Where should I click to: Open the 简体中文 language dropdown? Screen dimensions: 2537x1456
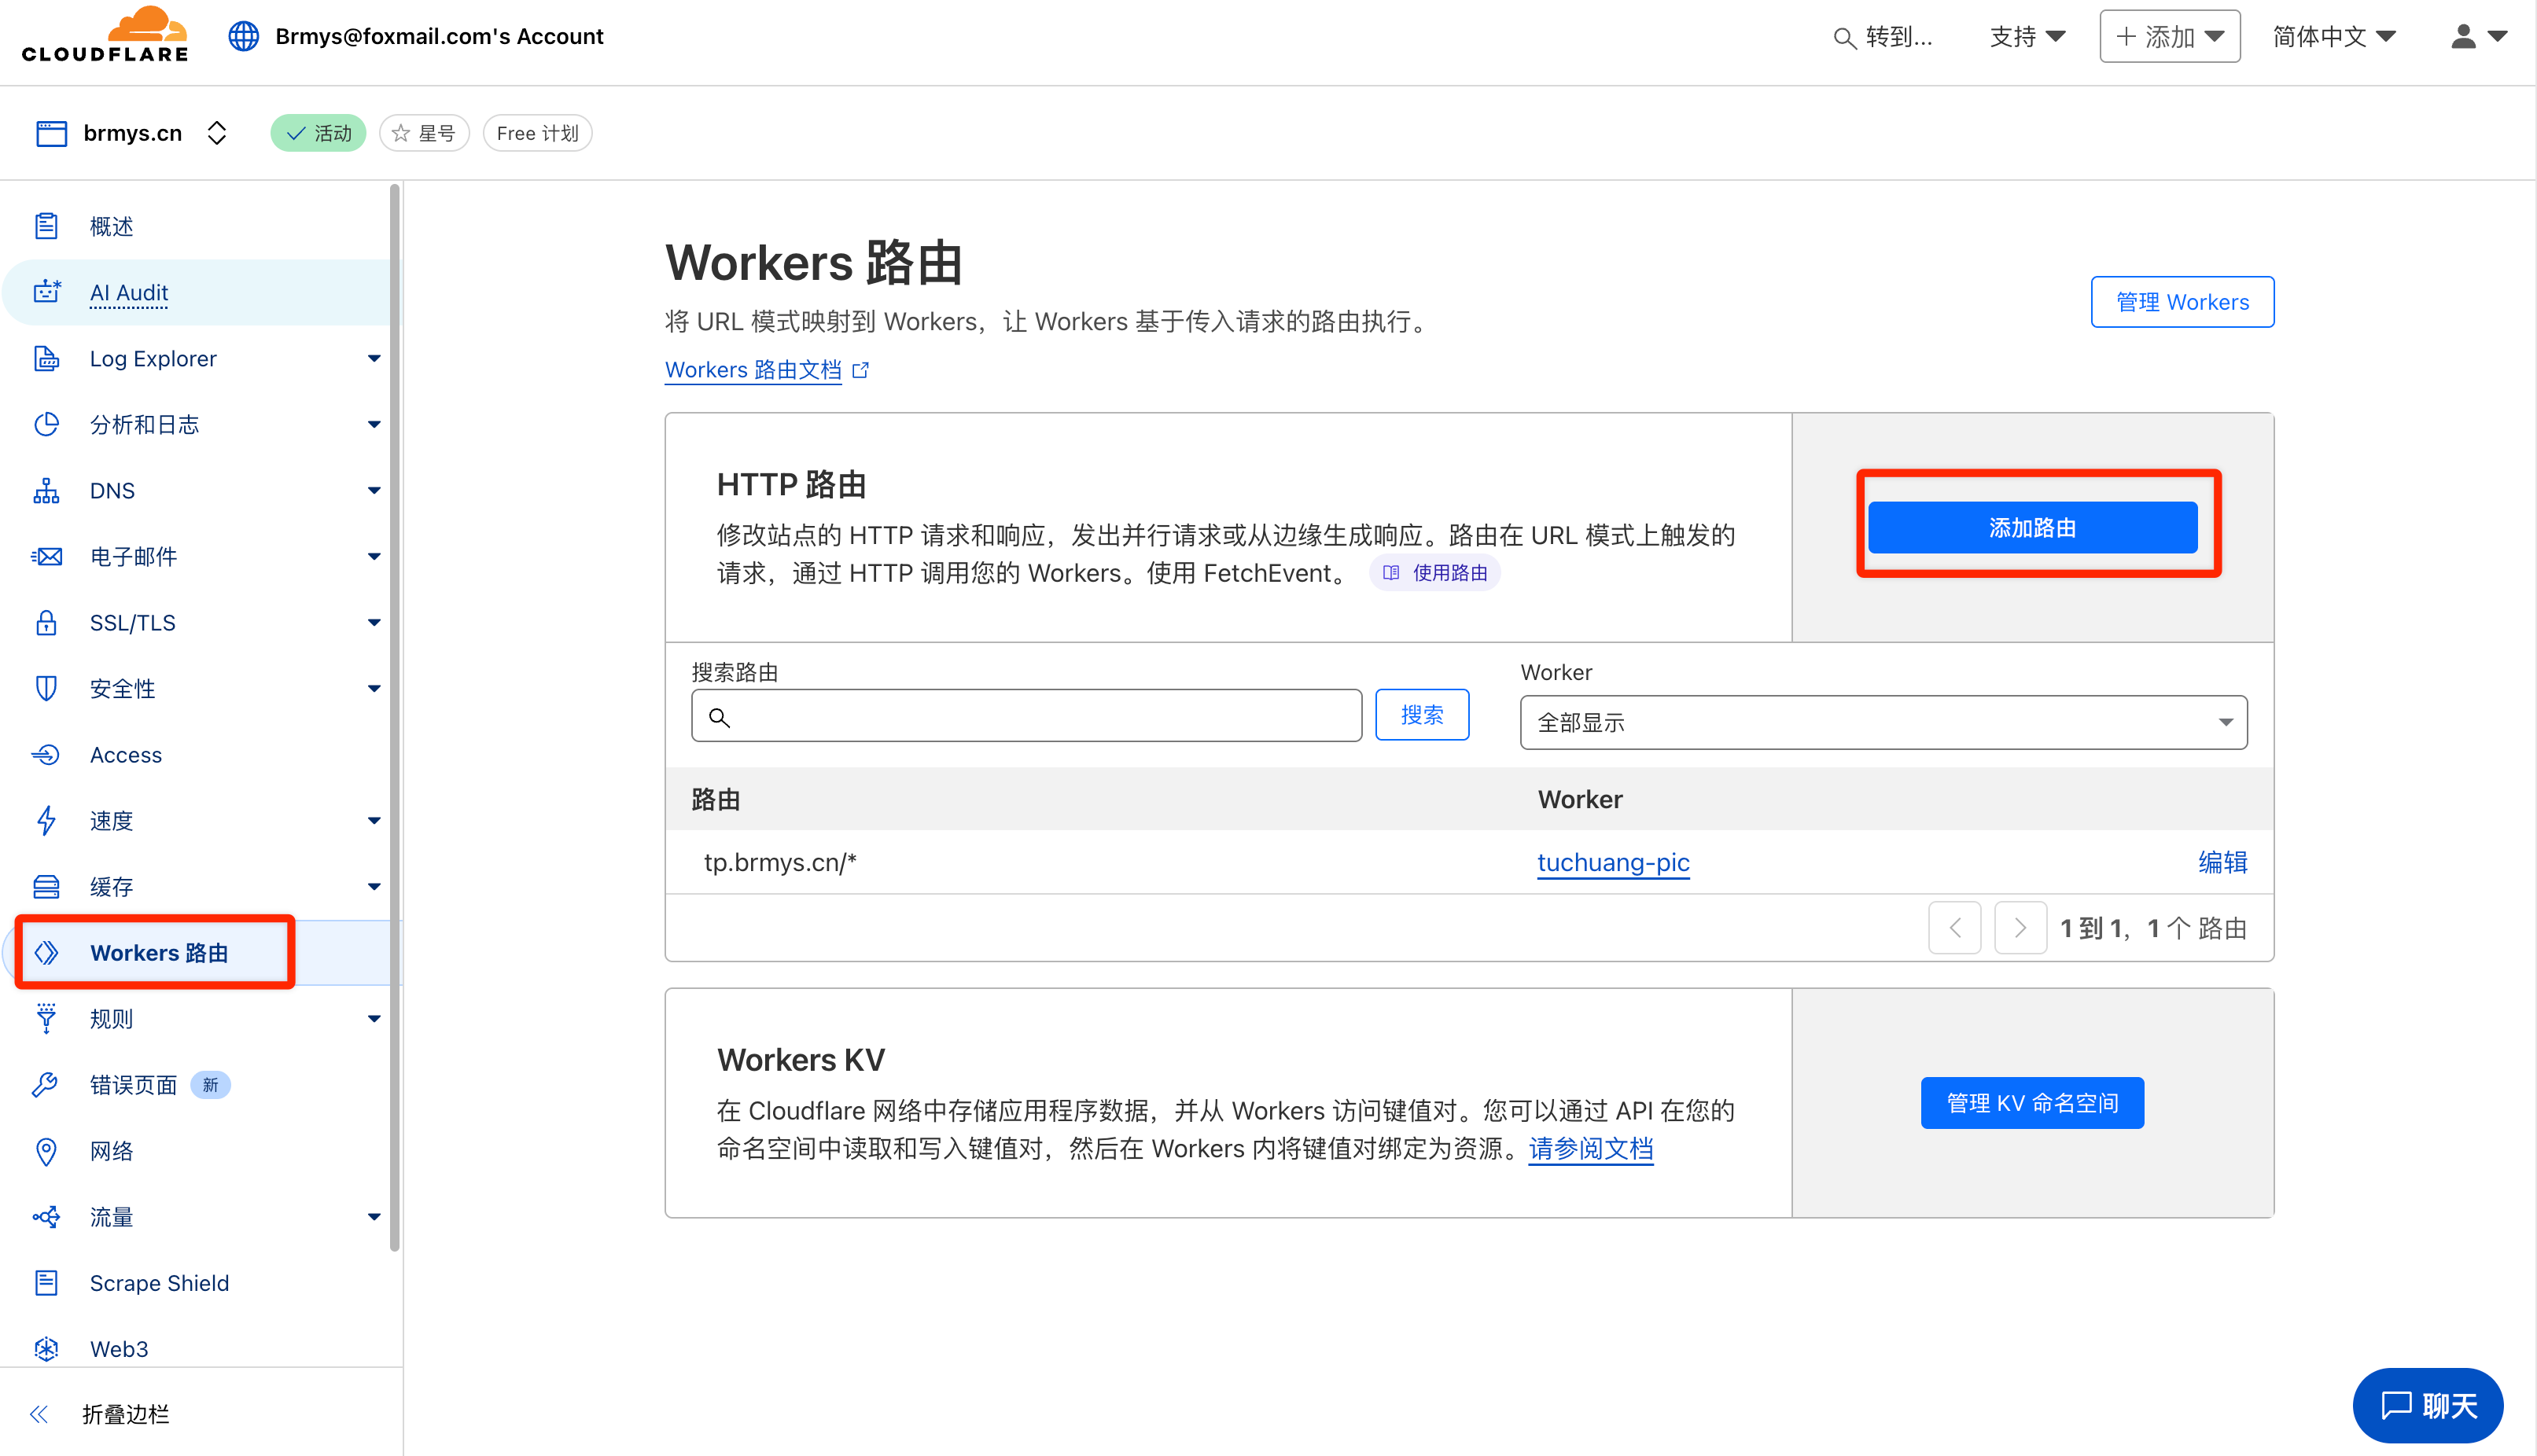point(2334,37)
